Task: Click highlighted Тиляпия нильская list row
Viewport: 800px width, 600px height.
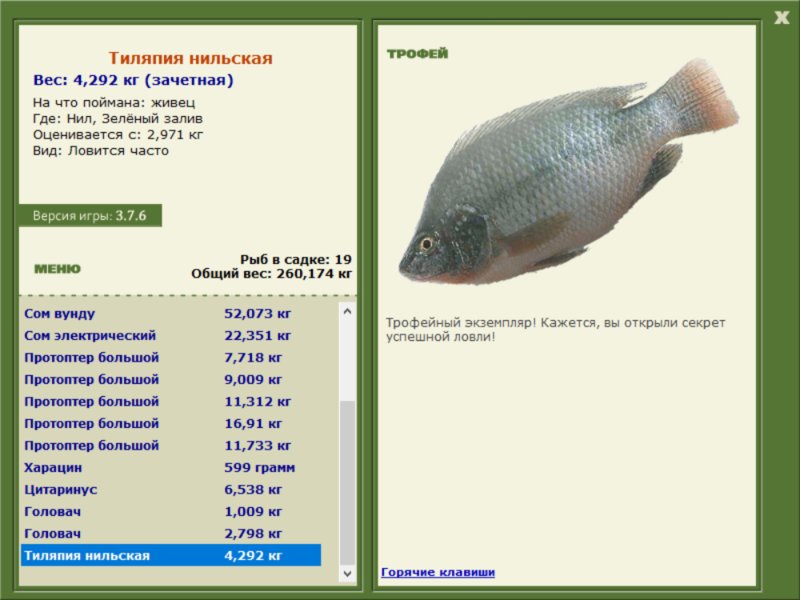Action: click(171, 555)
